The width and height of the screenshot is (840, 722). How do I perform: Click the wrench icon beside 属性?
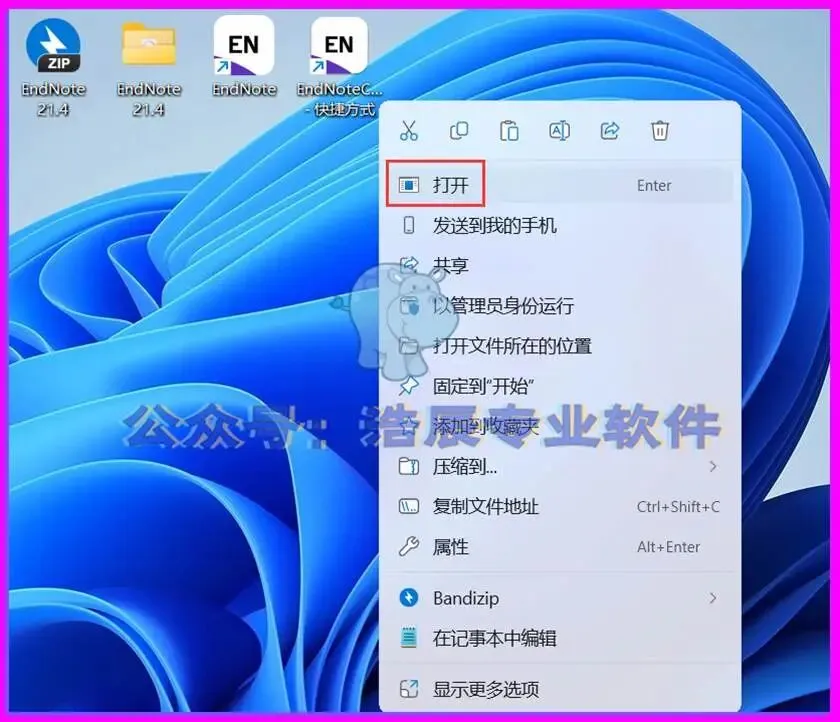409,547
